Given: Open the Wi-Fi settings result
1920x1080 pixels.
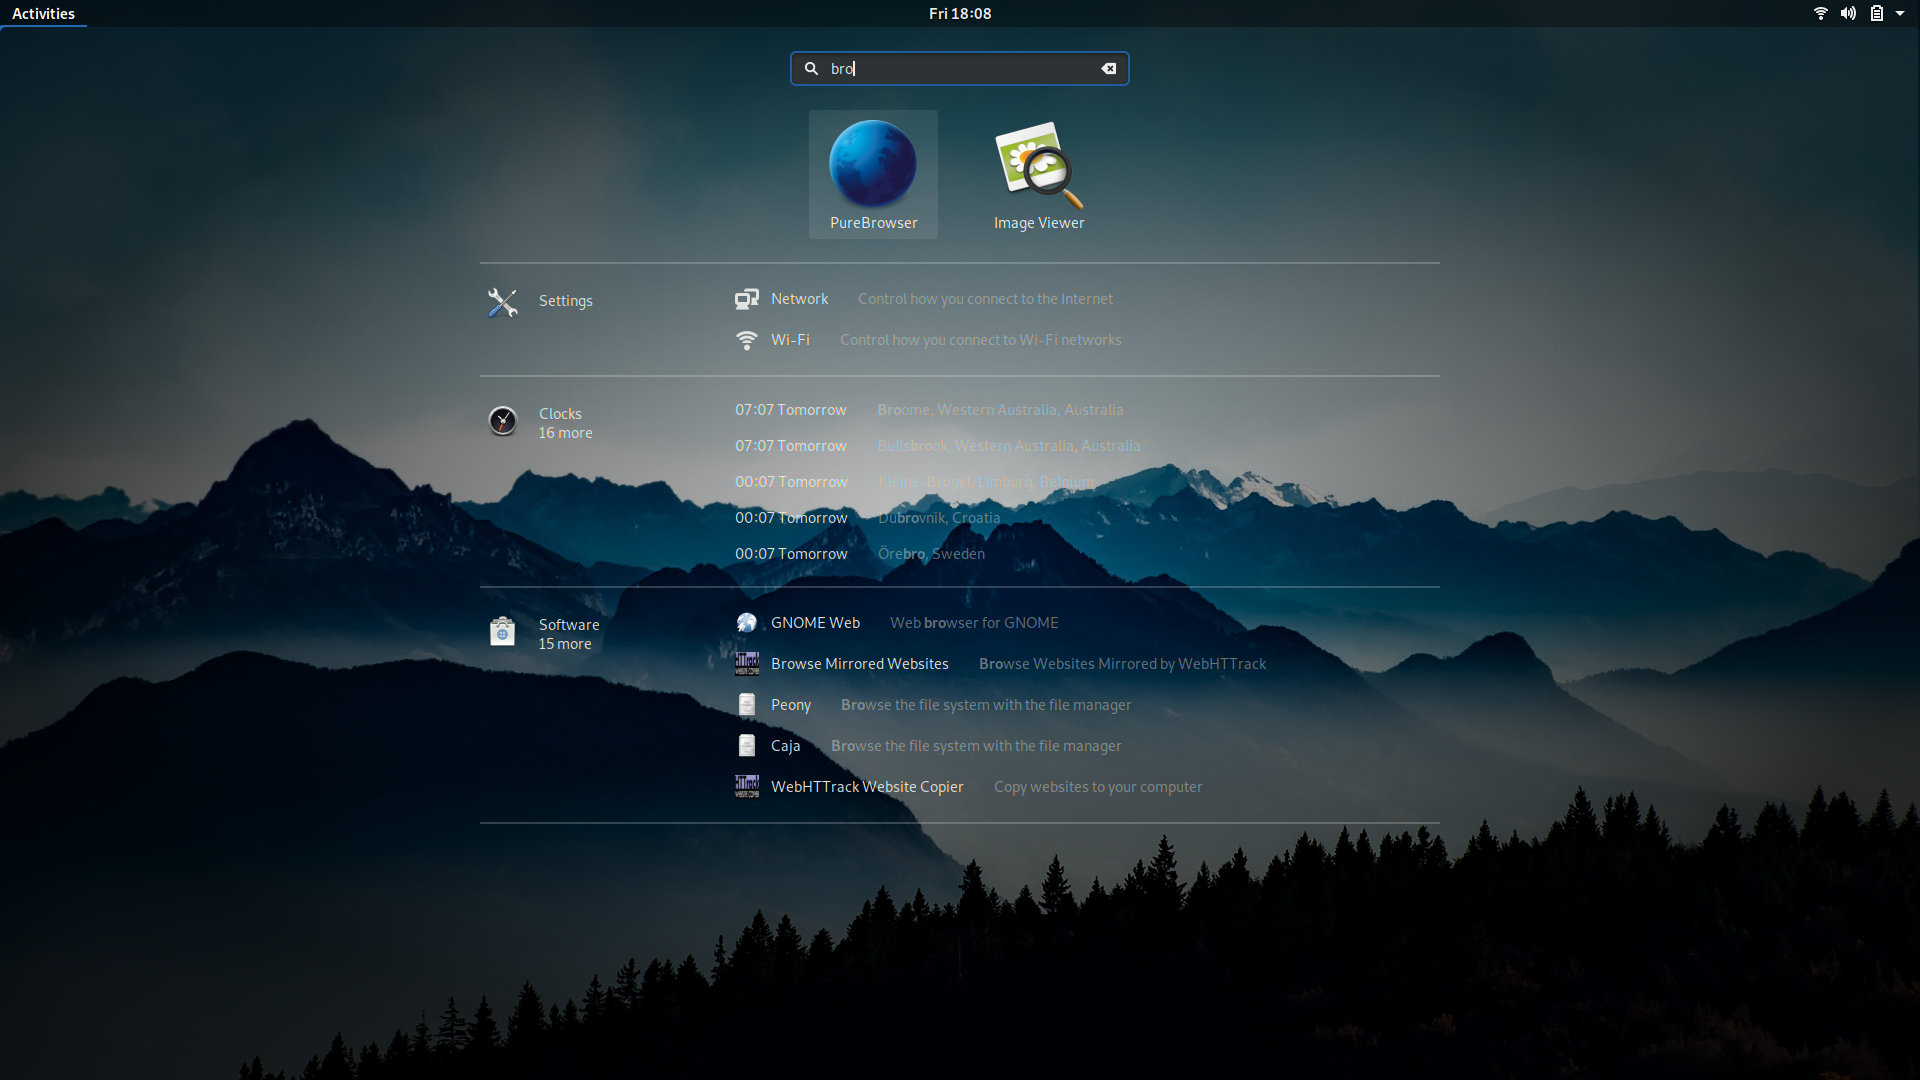Looking at the screenshot, I should coord(790,340).
